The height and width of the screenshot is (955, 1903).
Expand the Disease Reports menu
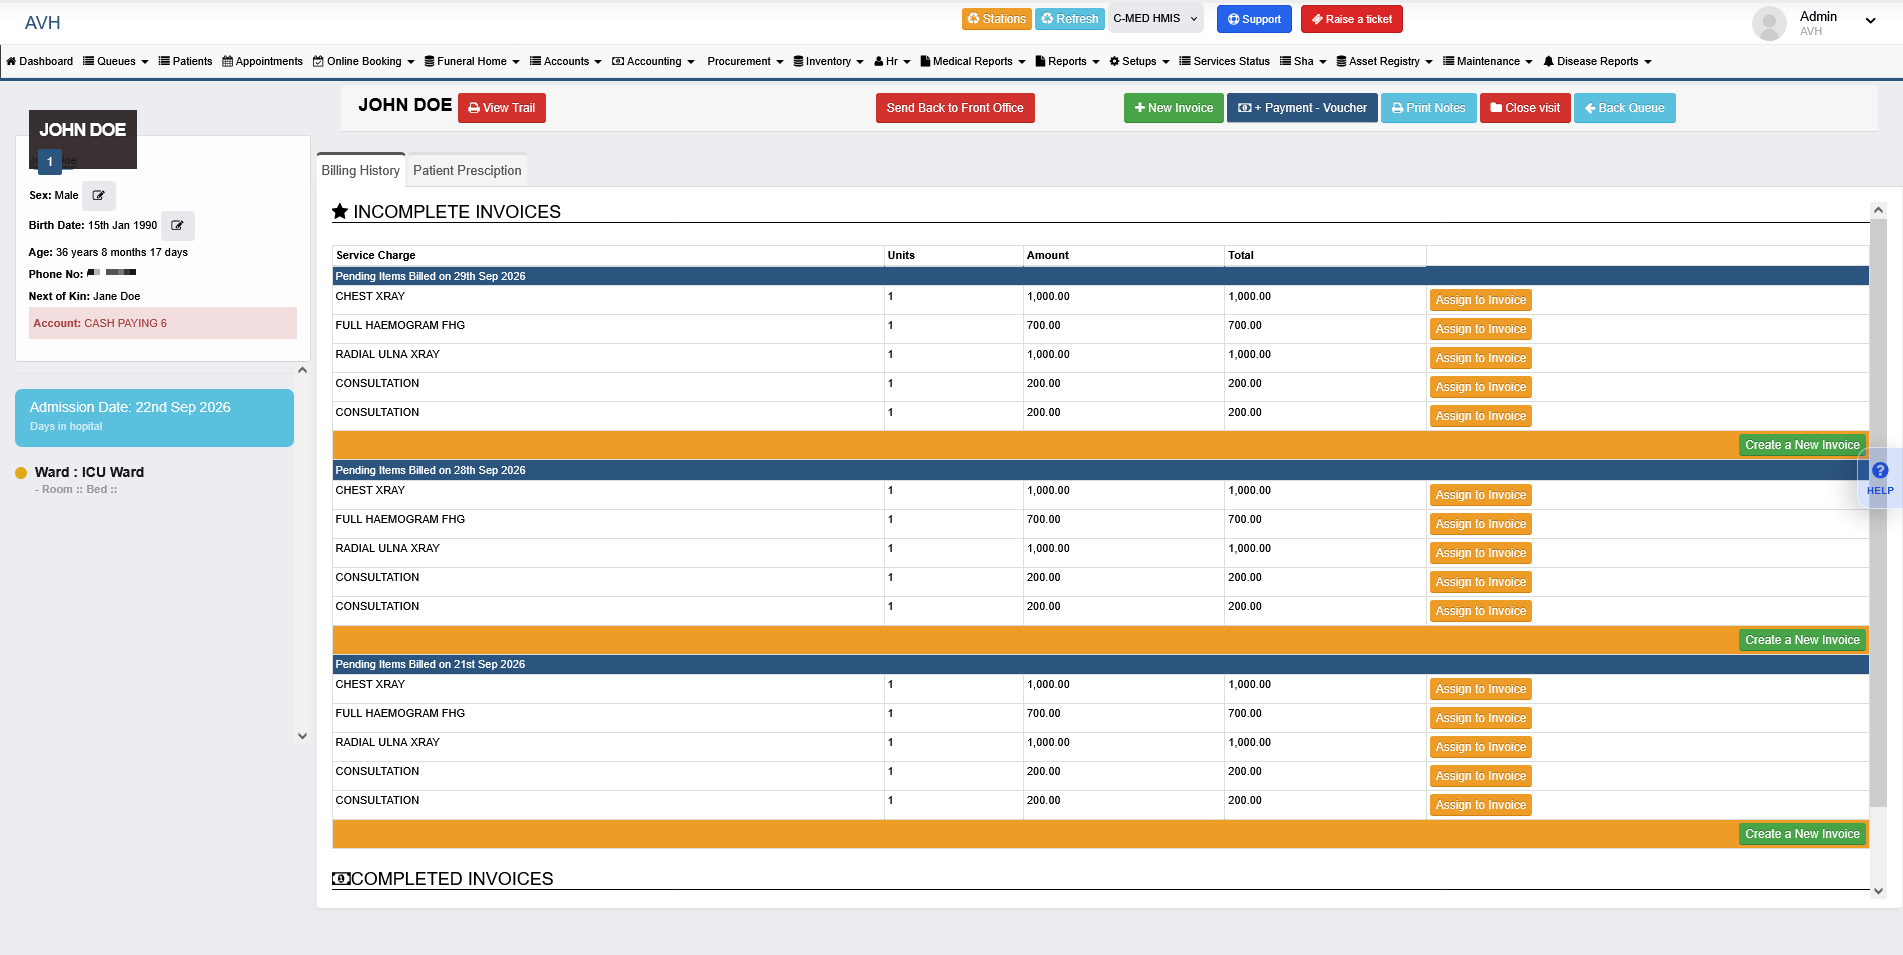coord(1597,61)
